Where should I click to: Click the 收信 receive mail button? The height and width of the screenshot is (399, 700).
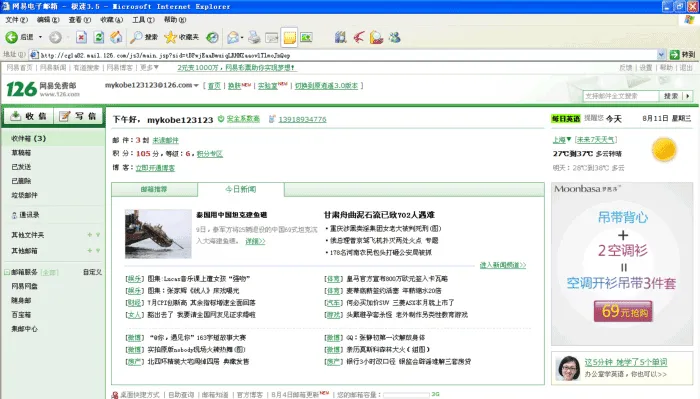(29, 116)
